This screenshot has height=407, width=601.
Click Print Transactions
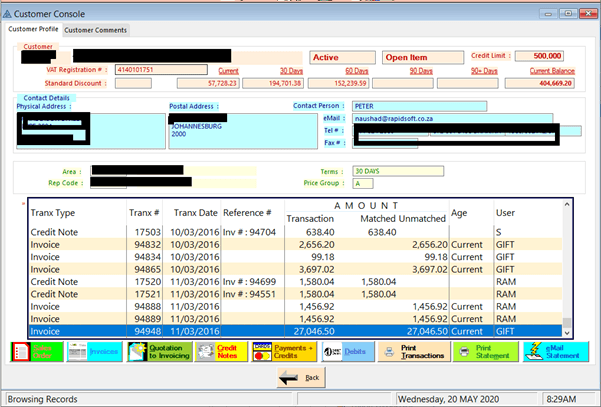tap(414, 351)
